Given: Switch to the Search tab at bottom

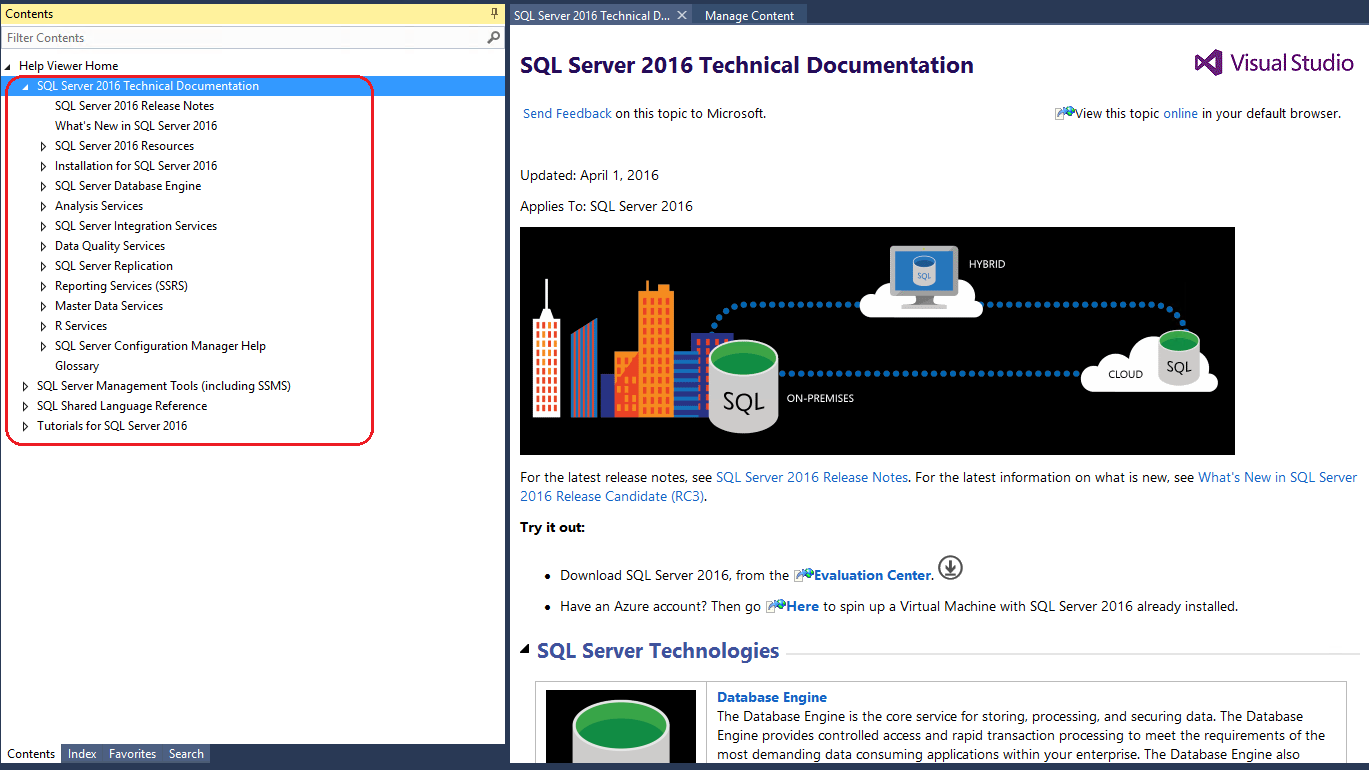Looking at the screenshot, I should click(186, 754).
